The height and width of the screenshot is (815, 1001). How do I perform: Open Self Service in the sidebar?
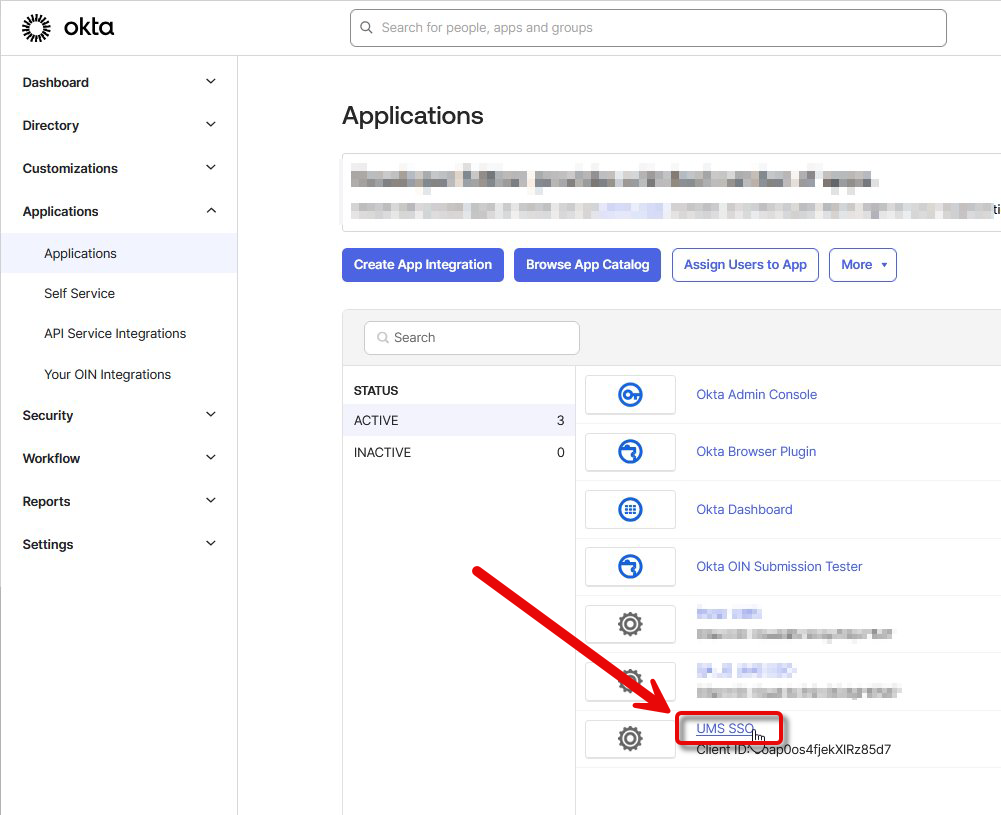pyautogui.click(x=80, y=294)
